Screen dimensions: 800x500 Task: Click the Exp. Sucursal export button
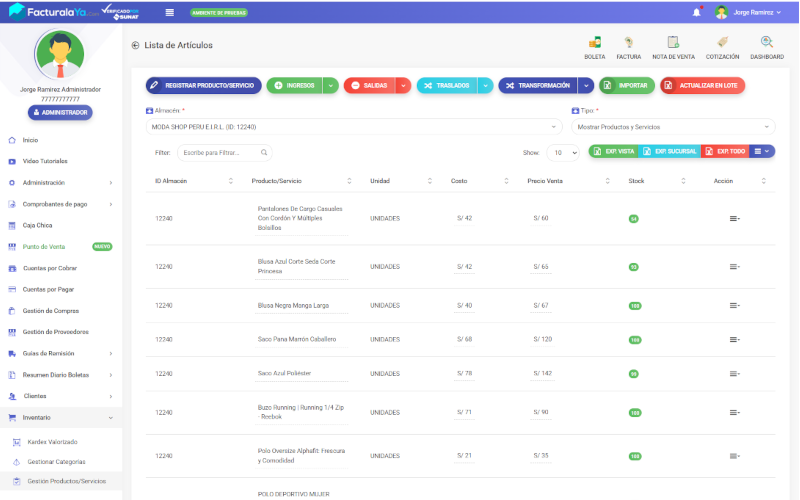pos(669,152)
